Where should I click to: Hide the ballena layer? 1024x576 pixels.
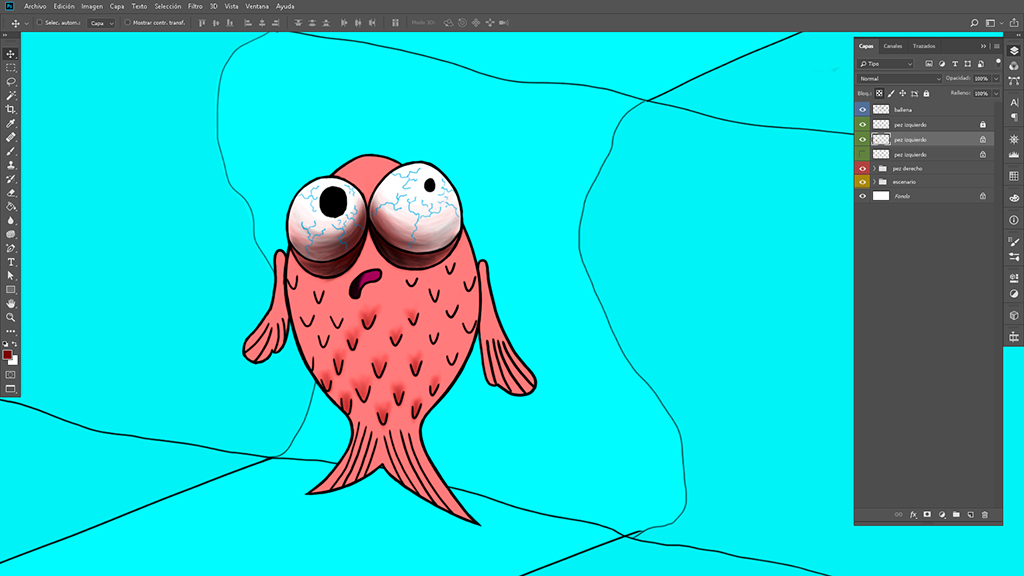(863, 110)
